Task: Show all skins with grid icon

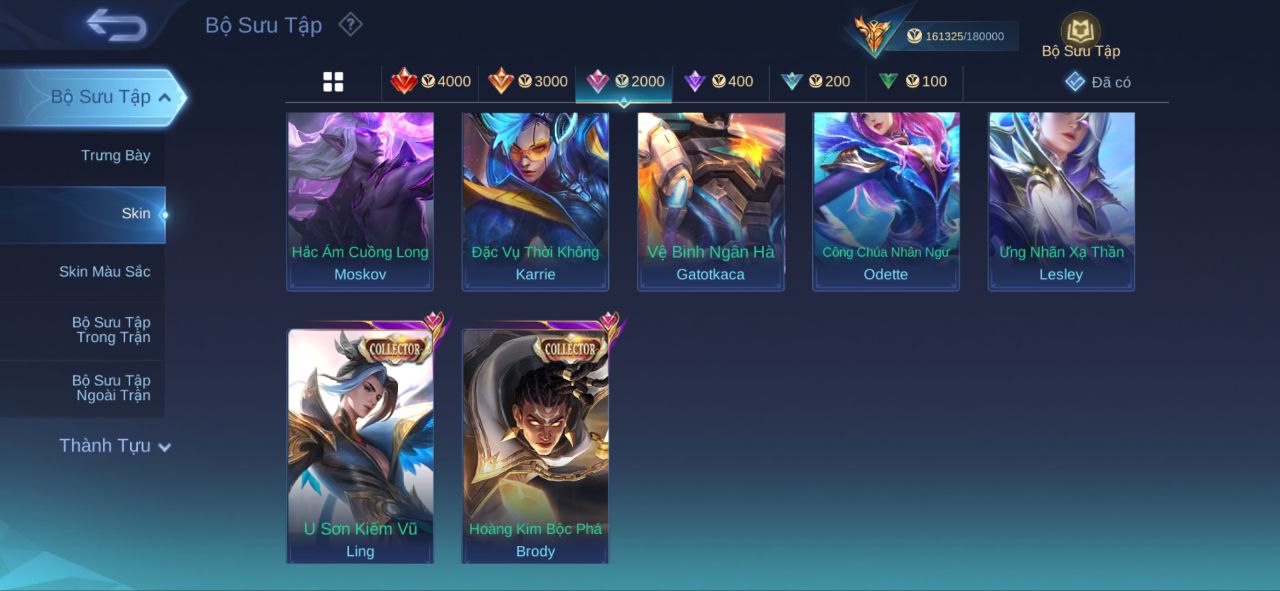Action: pos(333,82)
